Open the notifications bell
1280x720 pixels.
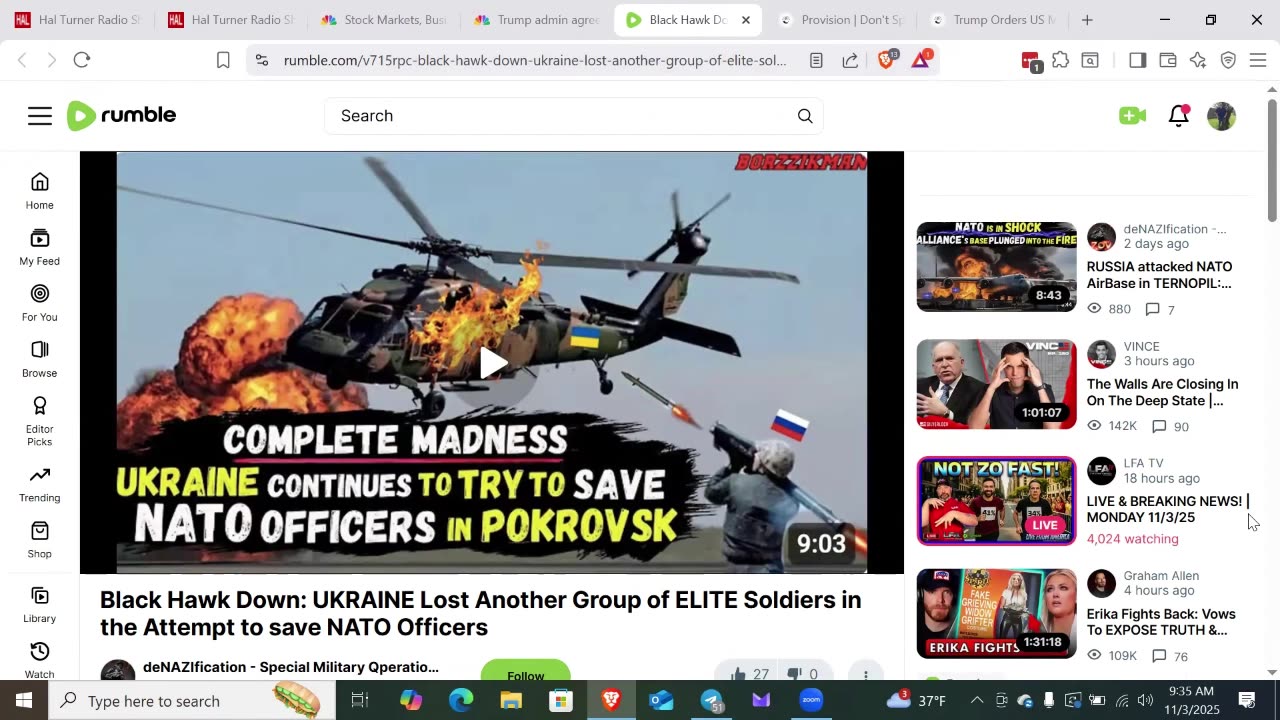point(1179,116)
